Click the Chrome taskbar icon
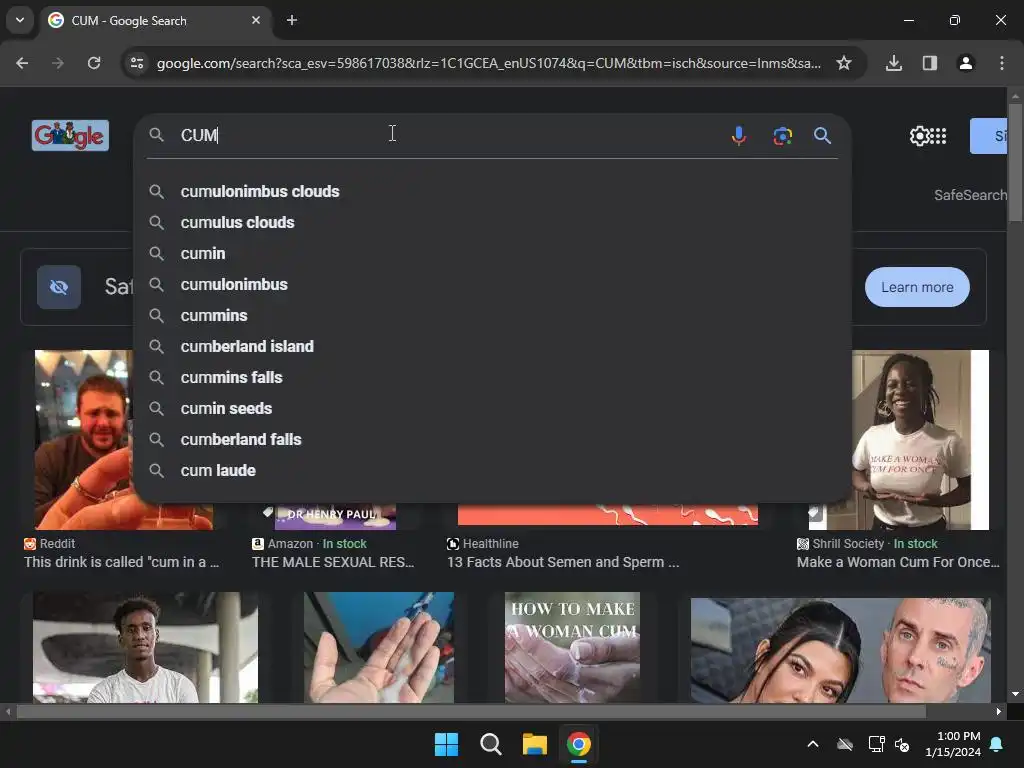 click(x=579, y=744)
